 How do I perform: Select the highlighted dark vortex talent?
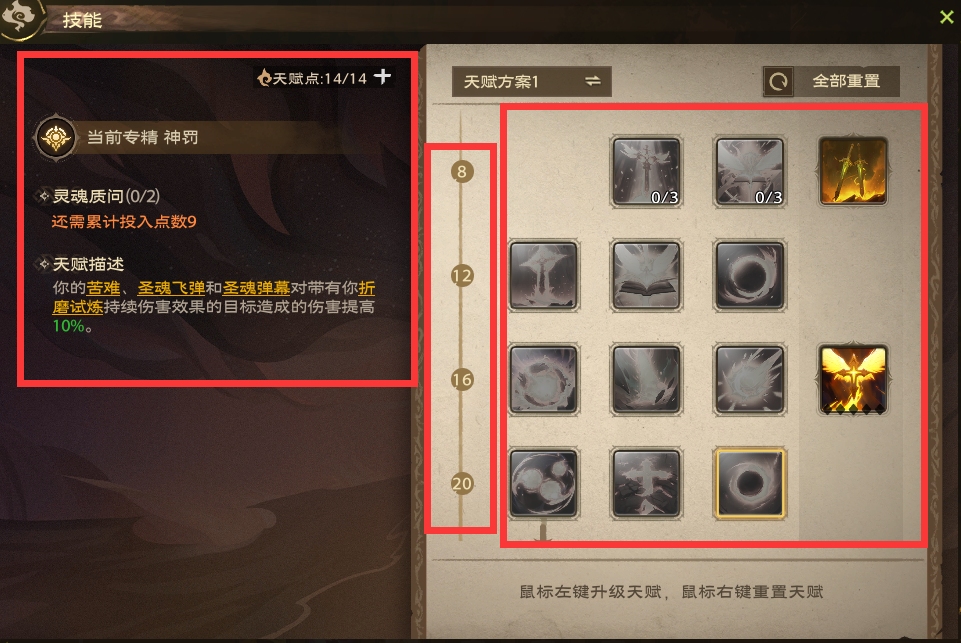pos(750,484)
